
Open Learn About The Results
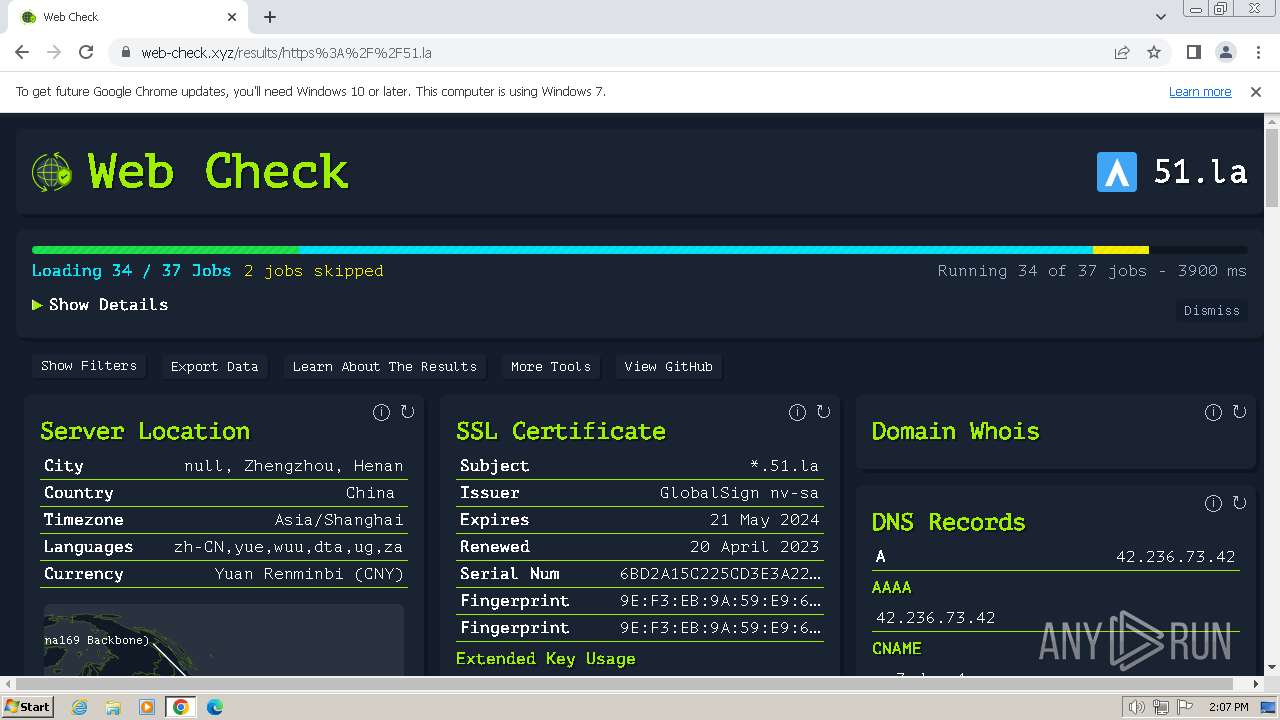pos(385,367)
